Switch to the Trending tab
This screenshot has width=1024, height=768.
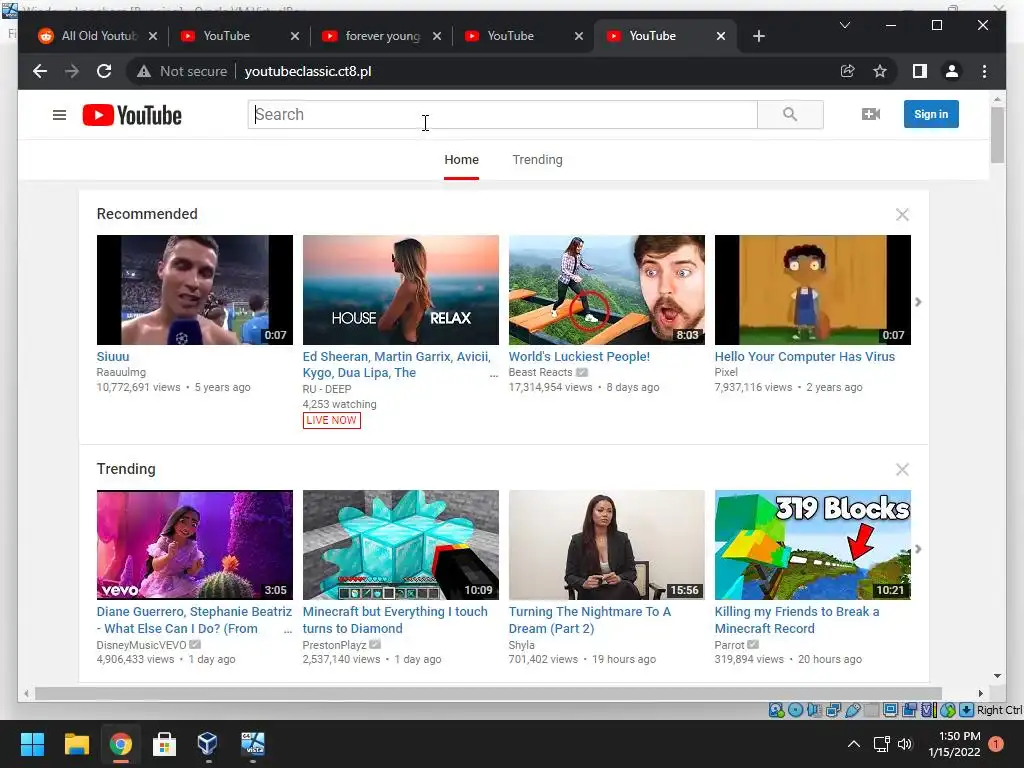tap(537, 159)
